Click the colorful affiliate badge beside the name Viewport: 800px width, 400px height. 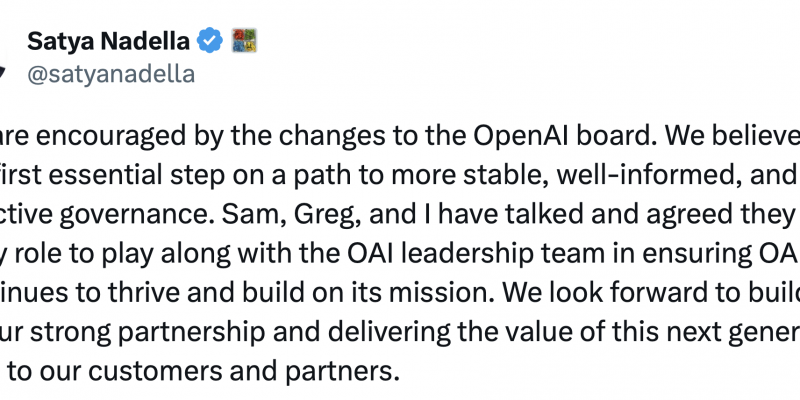pos(244,41)
